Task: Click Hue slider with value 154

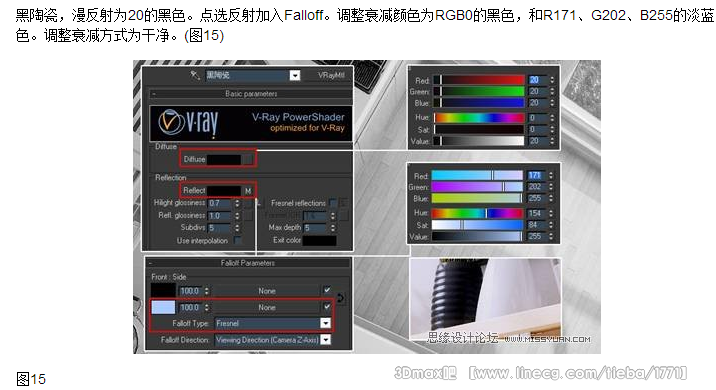Action: (x=477, y=213)
